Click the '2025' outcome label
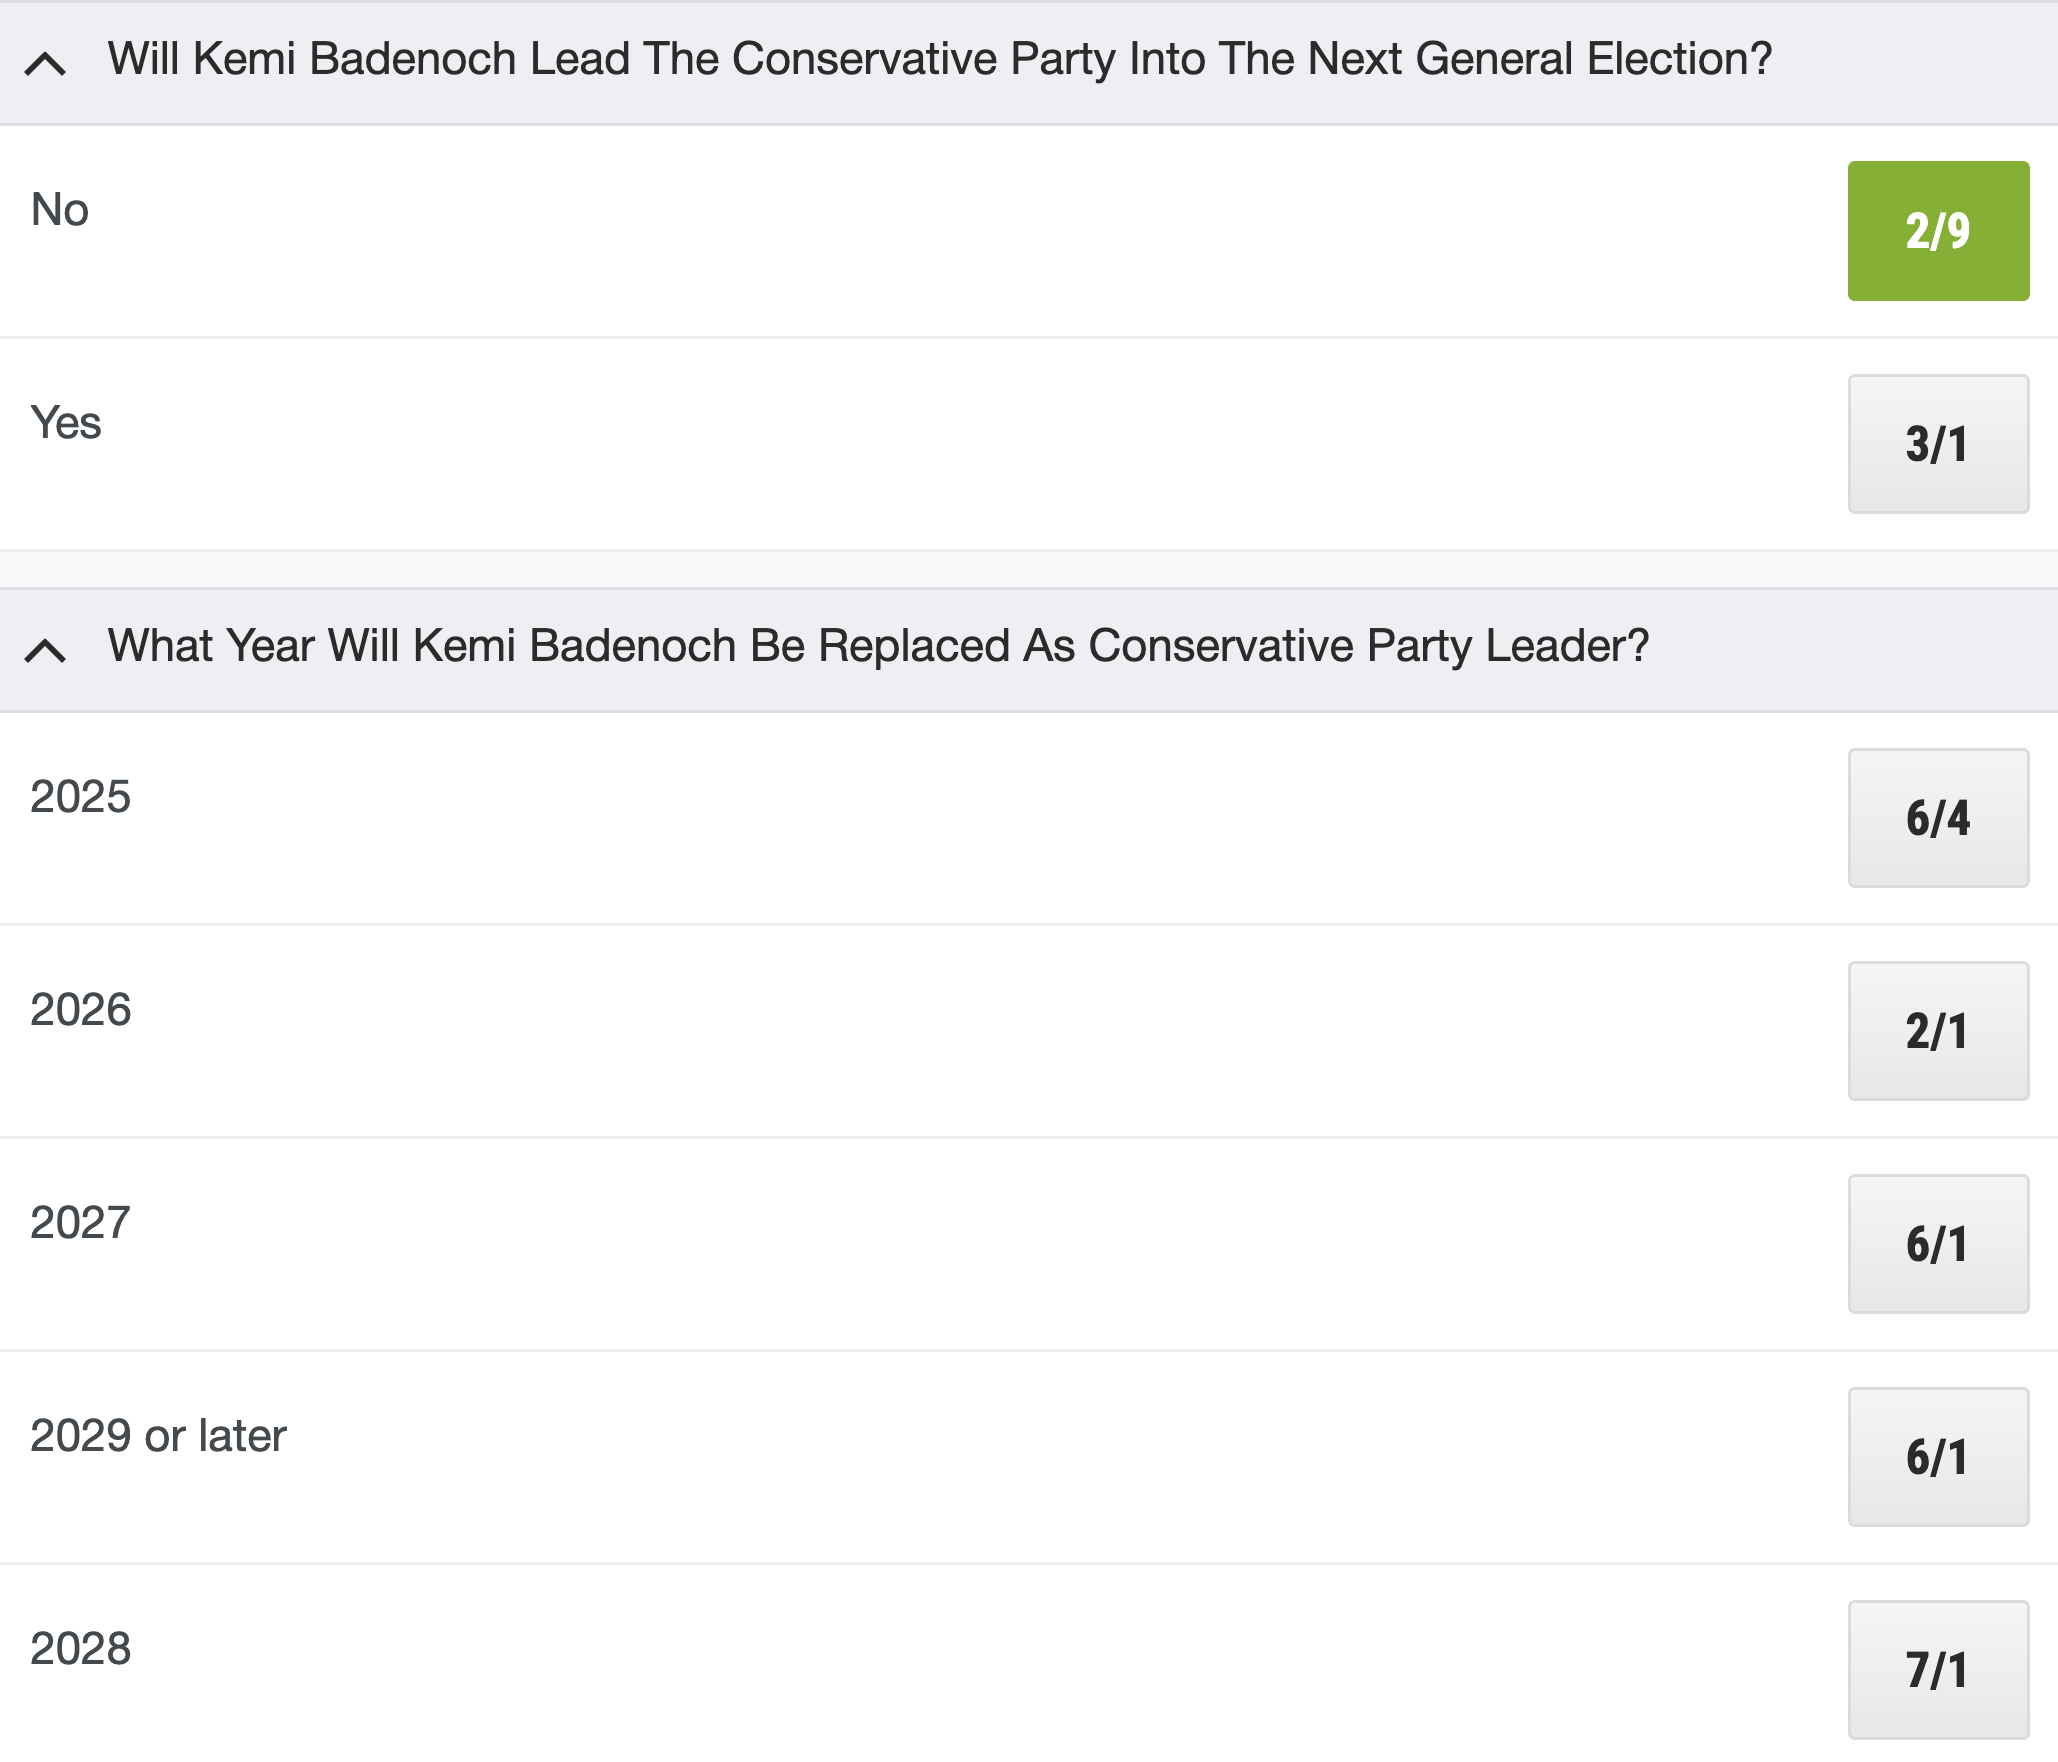 [x=81, y=797]
